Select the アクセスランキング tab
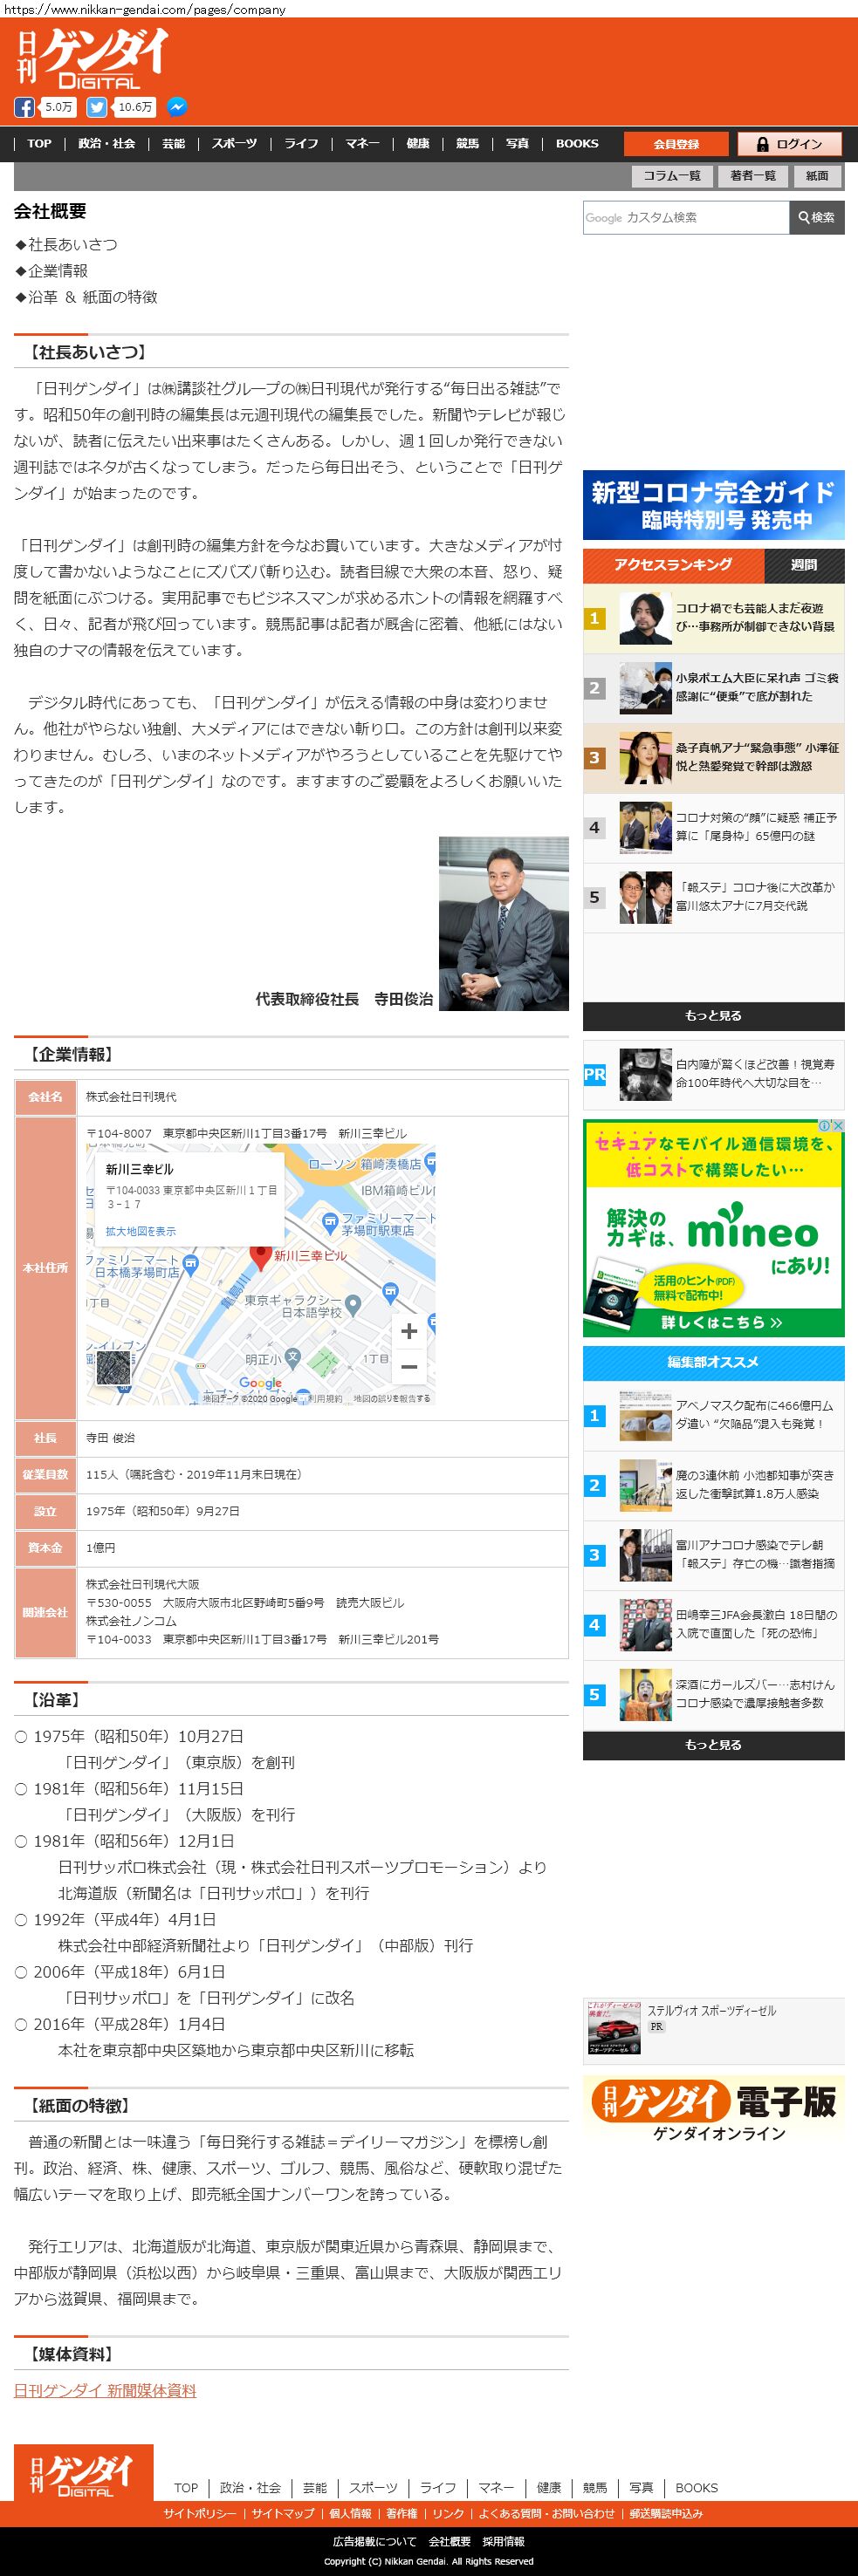The image size is (858, 2576). click(673, 565)
